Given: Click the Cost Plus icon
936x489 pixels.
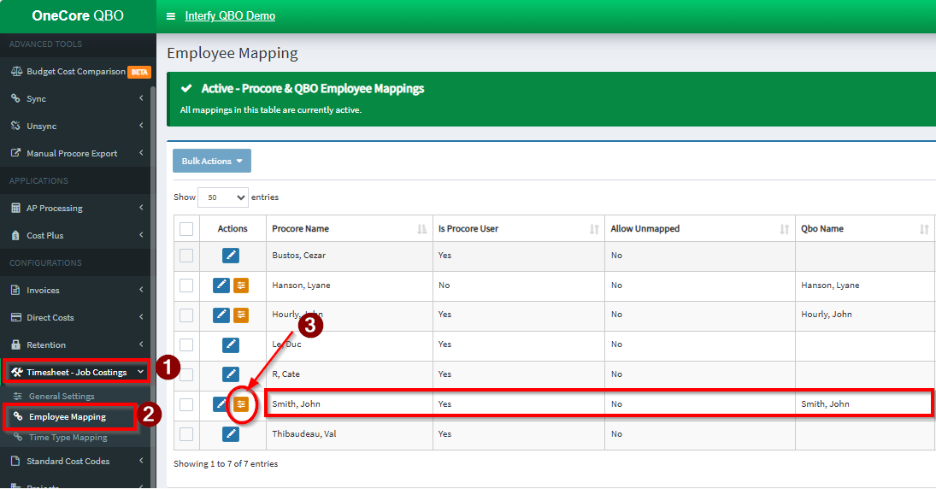Looking at the screenshot, I should coord(16,235).
